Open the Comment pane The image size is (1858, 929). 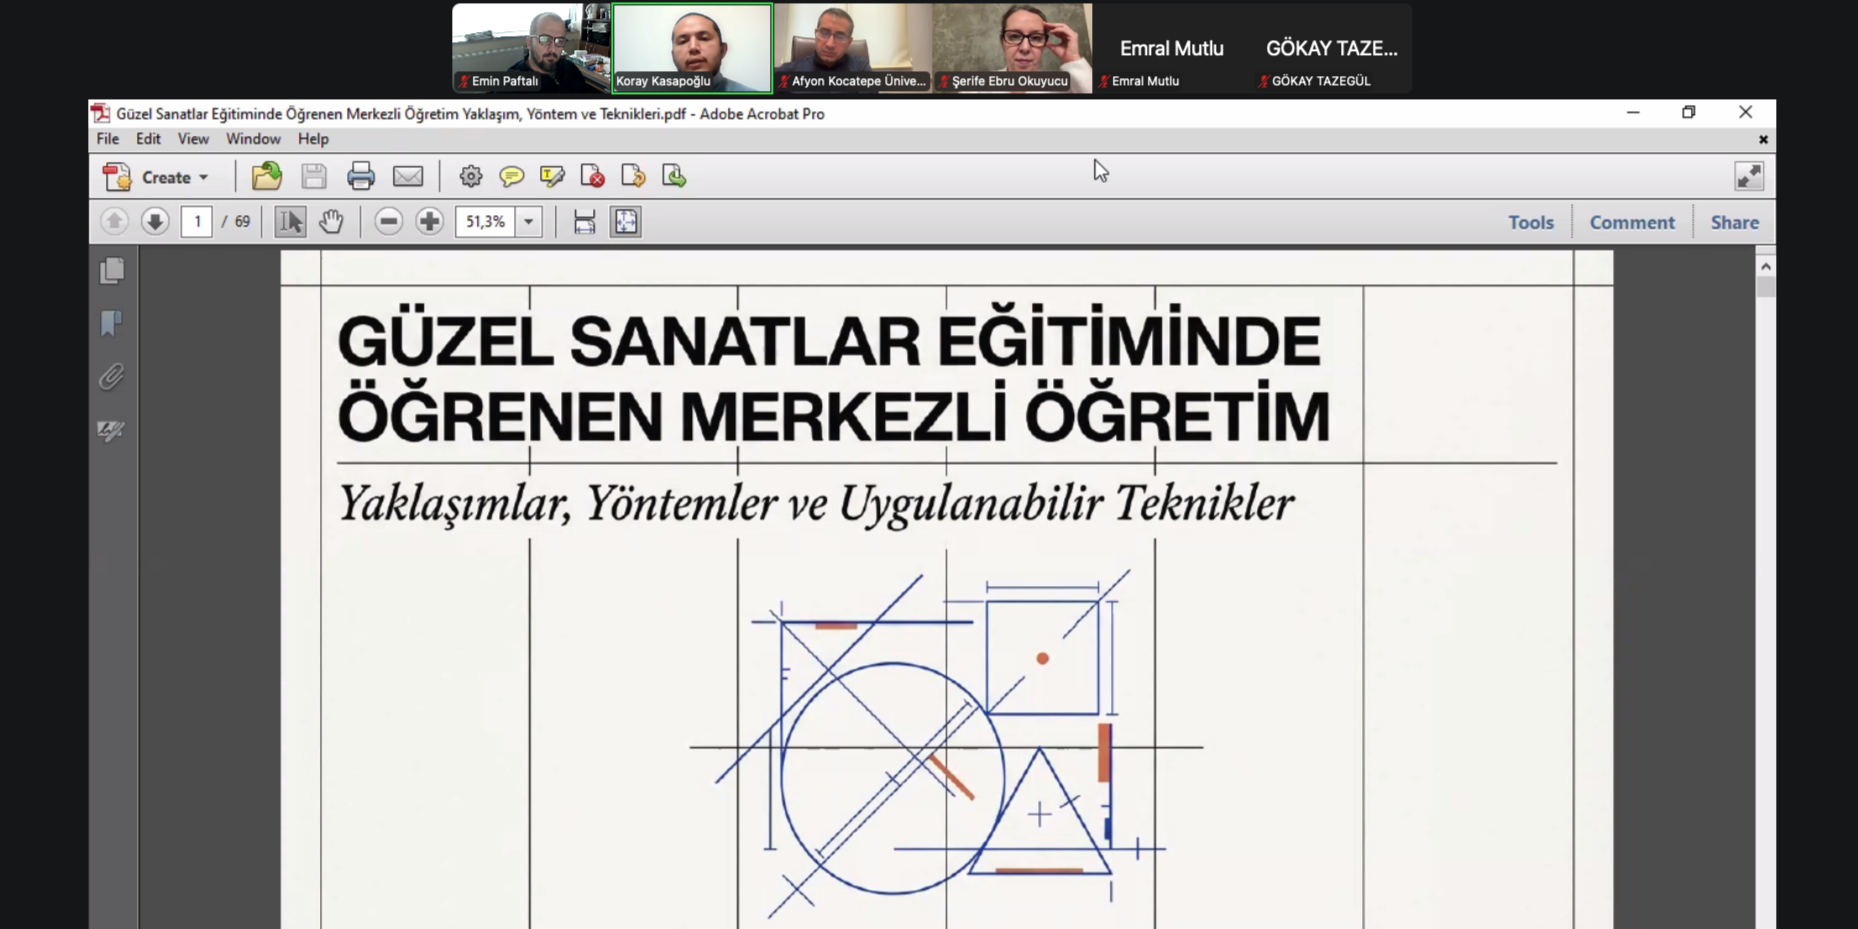click(x=1631, y=223)
